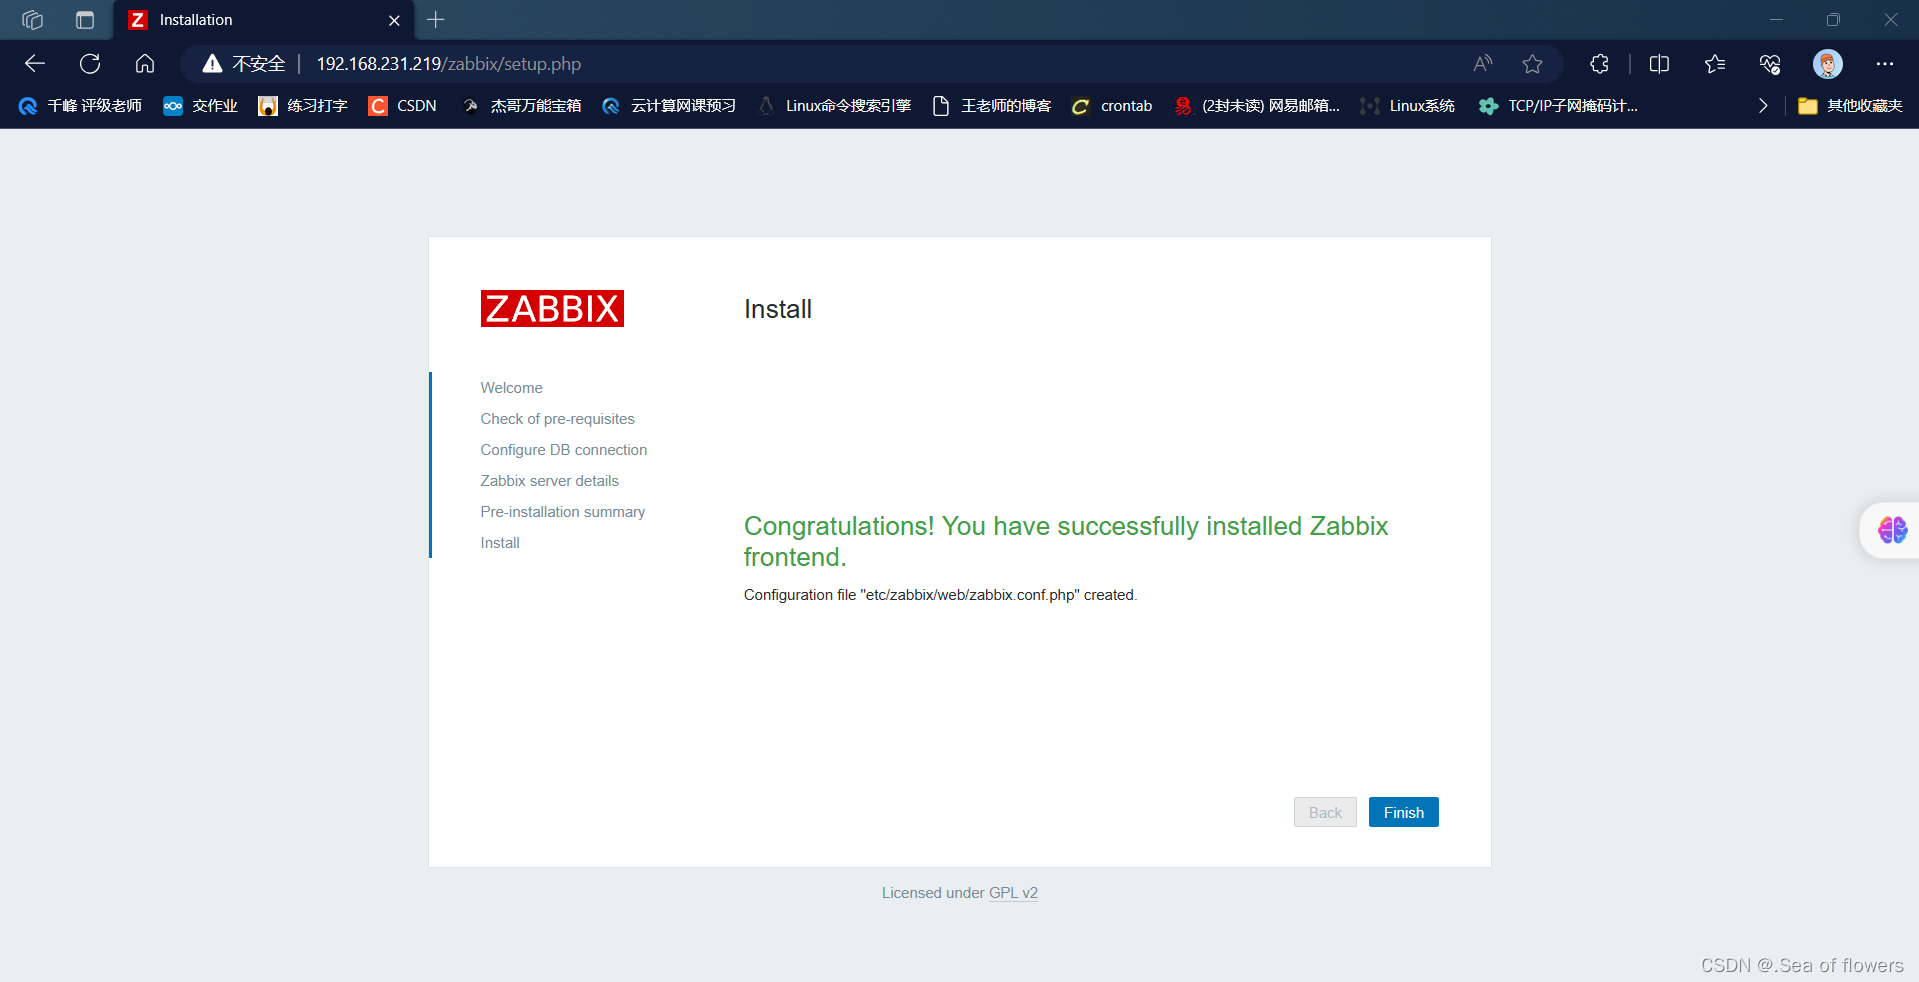Expand the bookmarks overflow chevron
The width and height of the screenshot is (1919, 982).
(x=1763, y=106)
